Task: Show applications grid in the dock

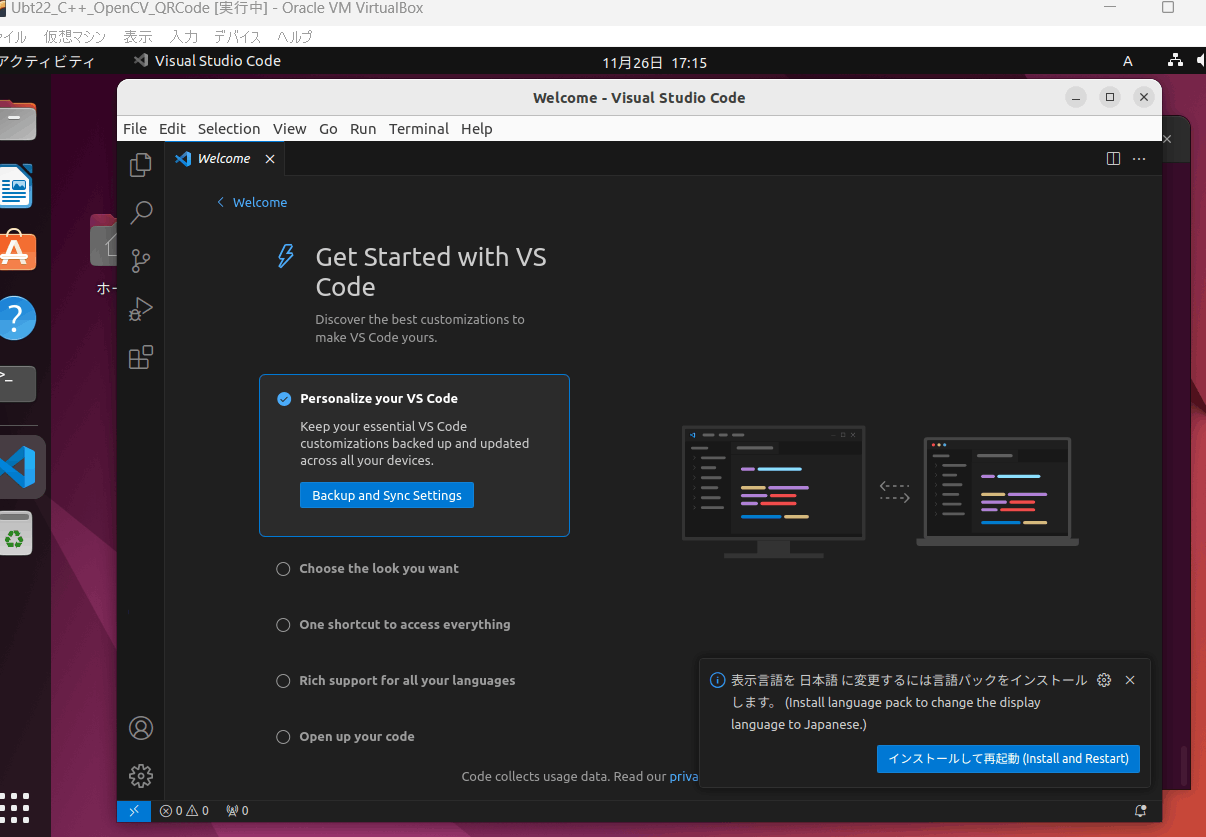Action: 15,808
